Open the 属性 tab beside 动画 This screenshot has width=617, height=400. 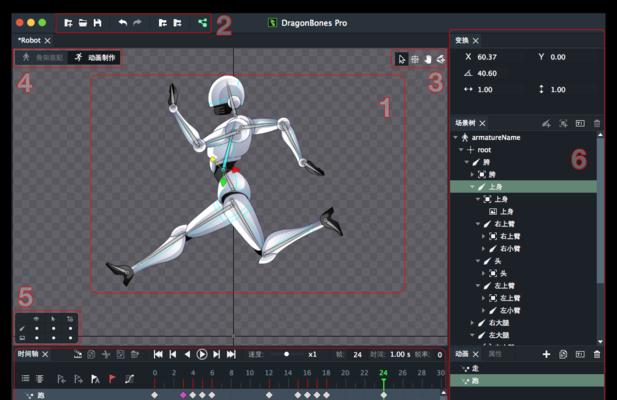pyautogui.click(x=495, y=354)
